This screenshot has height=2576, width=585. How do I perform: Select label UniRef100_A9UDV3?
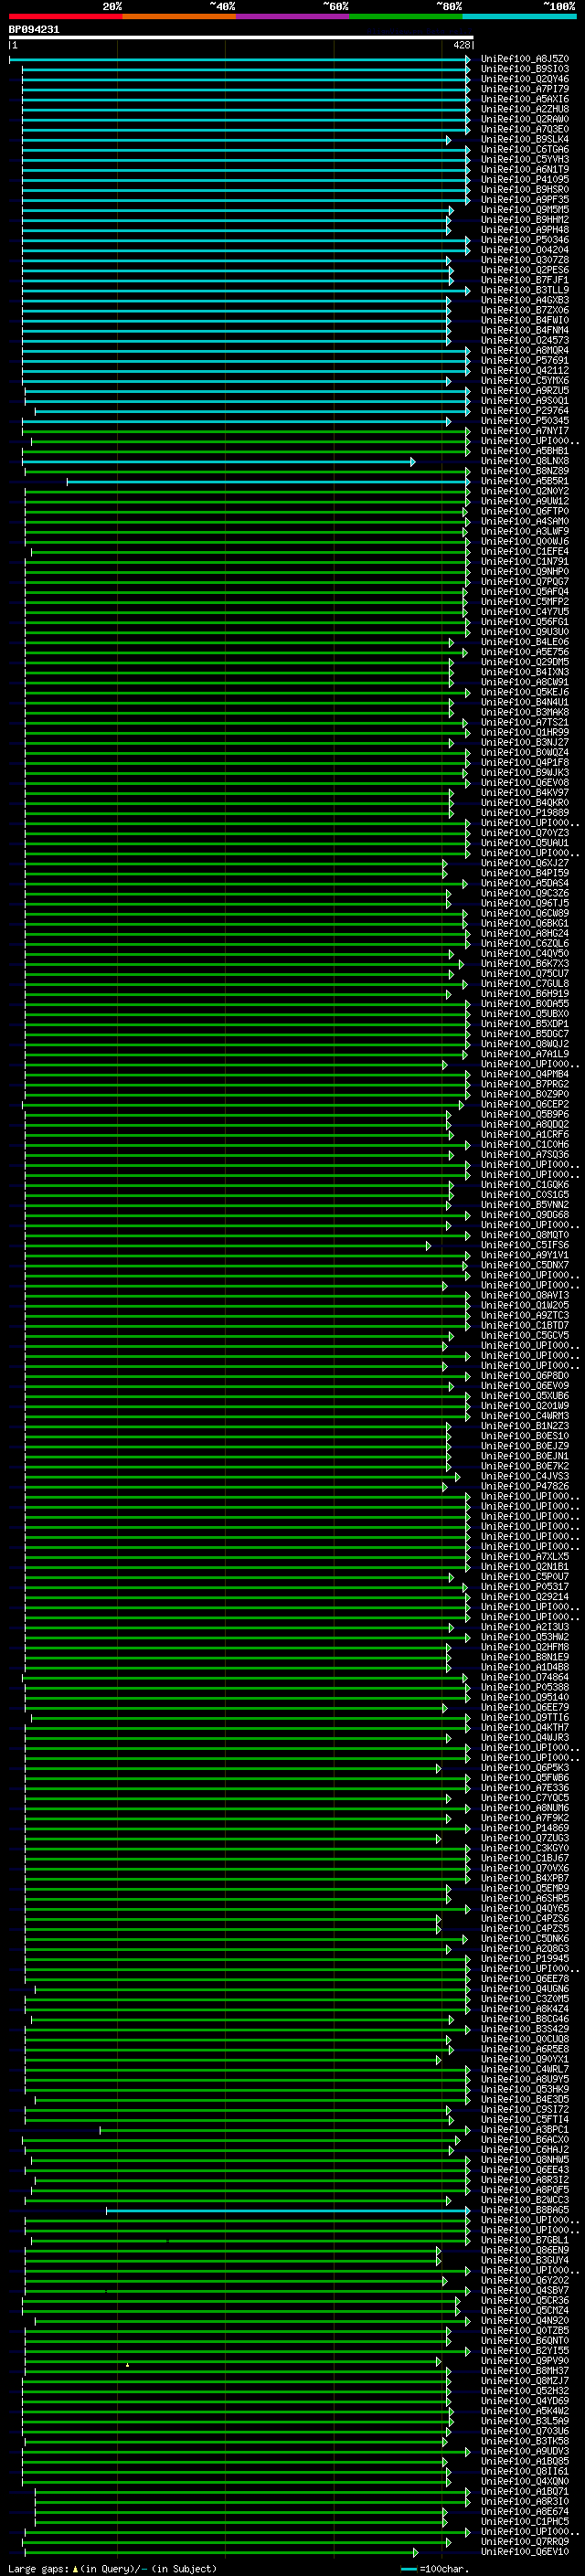click(525, 2451)
